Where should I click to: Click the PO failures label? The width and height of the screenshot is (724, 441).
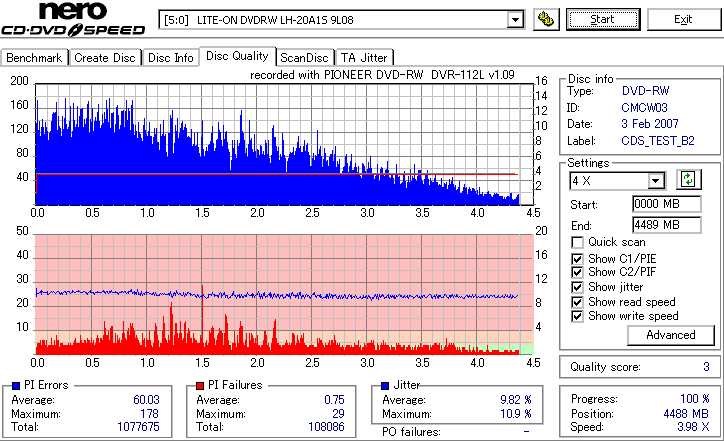(411, 432)
